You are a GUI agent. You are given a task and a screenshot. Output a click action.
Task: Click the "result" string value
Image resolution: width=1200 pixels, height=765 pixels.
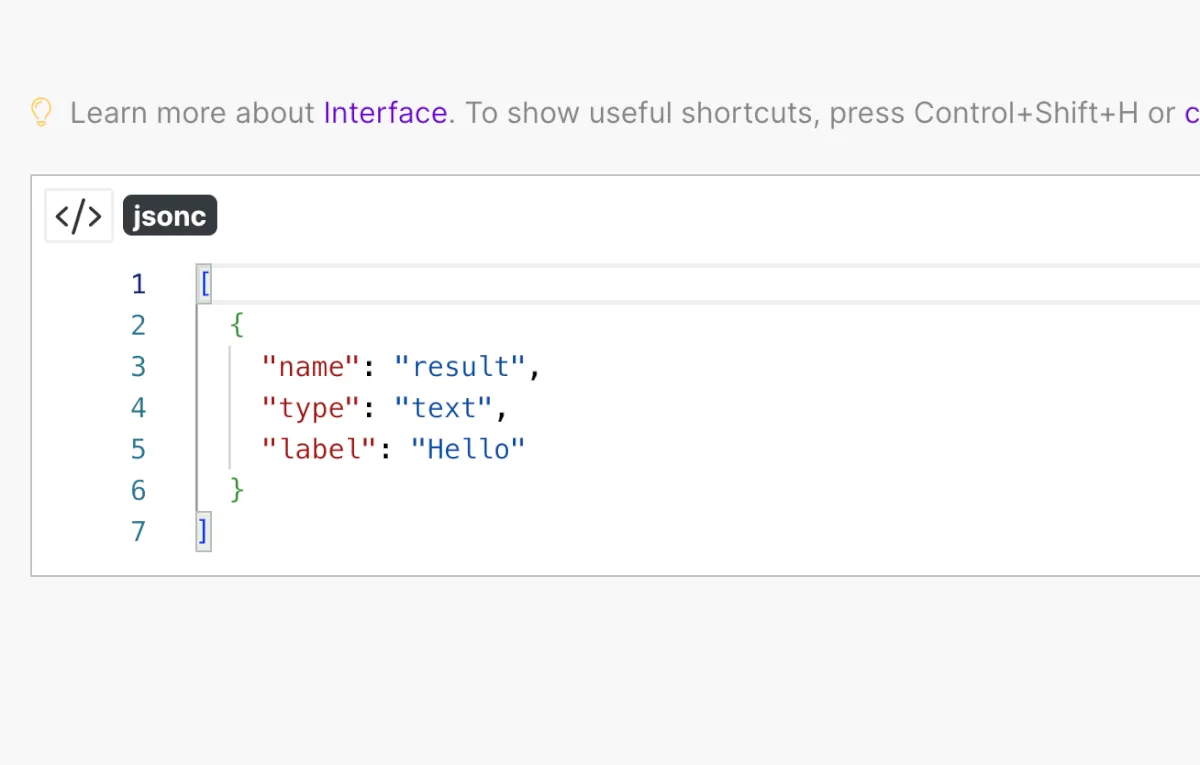460,367
